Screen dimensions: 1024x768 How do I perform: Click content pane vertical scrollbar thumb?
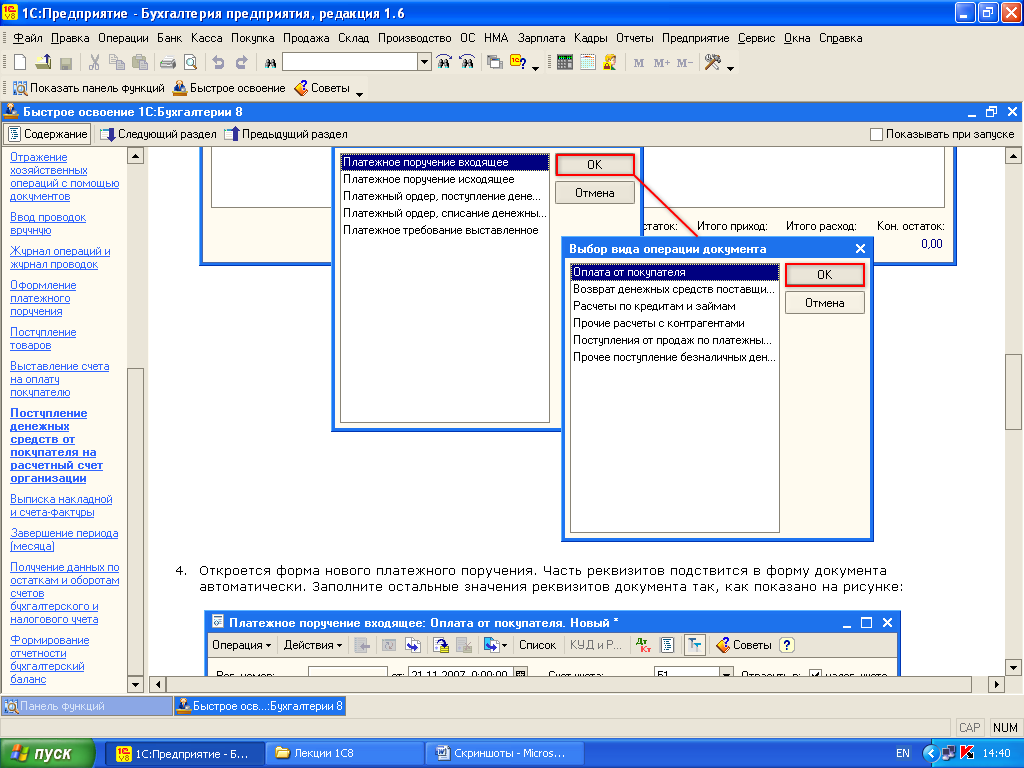tap(1013, 391)
